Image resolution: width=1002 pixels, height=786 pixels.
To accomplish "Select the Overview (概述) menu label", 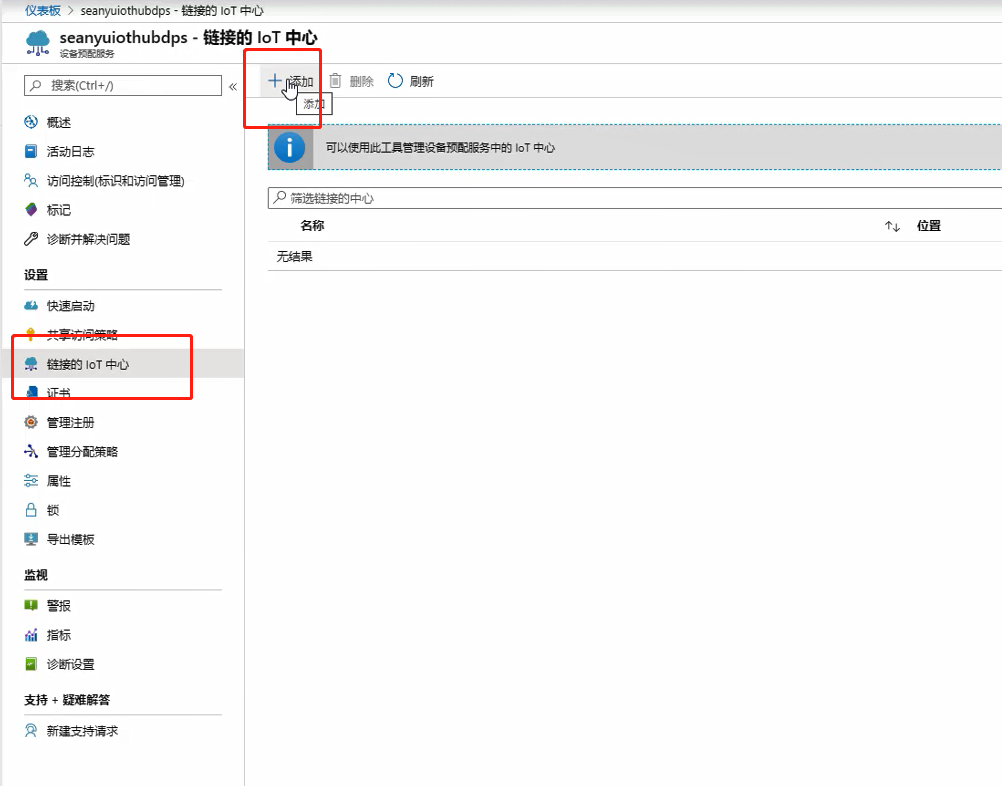I will 59,122.
